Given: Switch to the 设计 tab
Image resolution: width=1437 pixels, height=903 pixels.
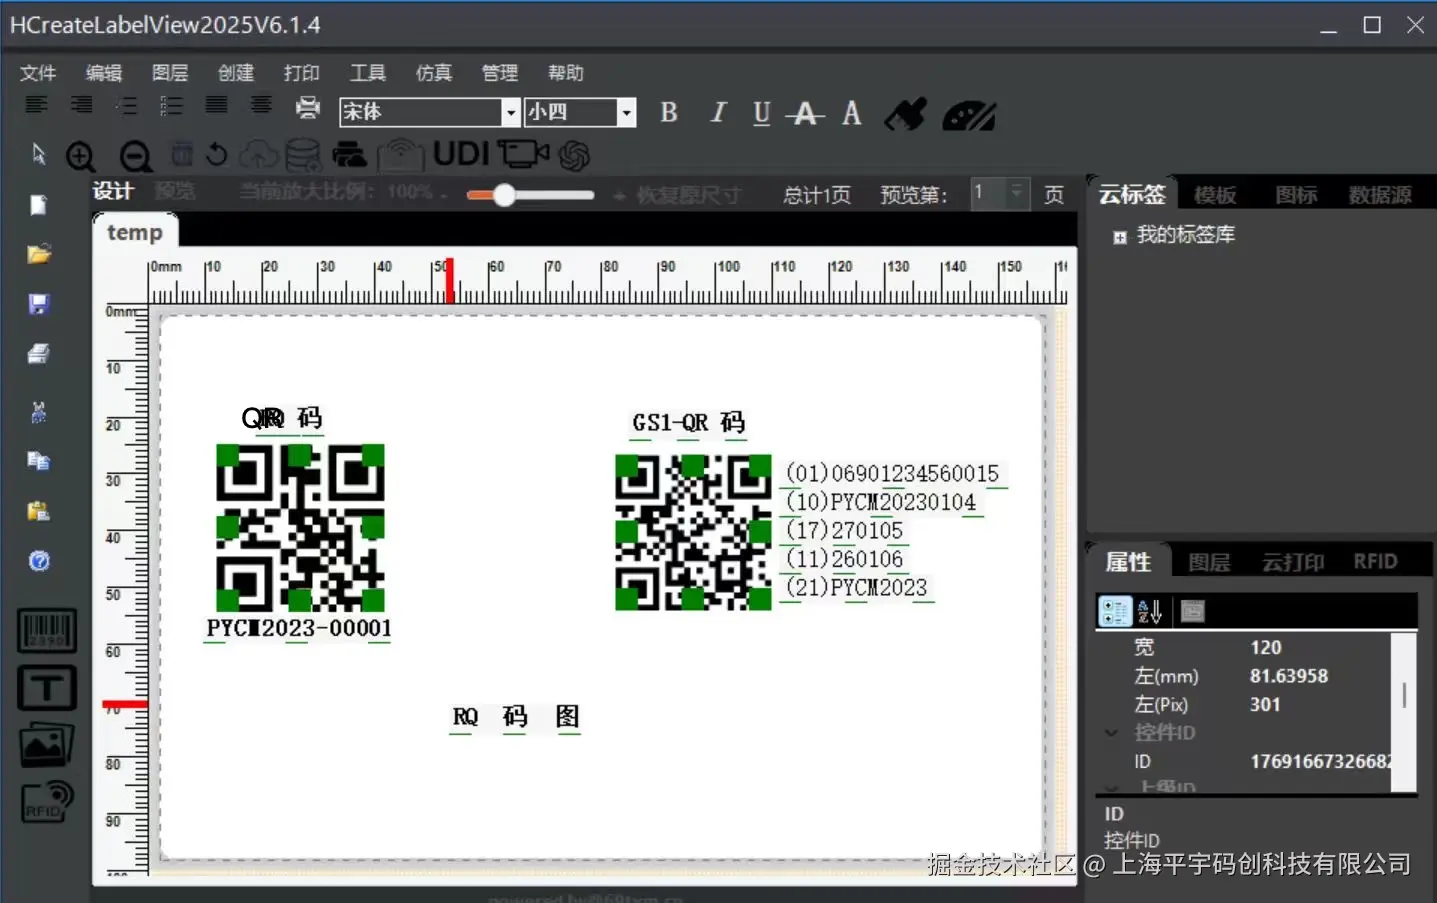Looking at the screenshot, I should click(113, 191).
